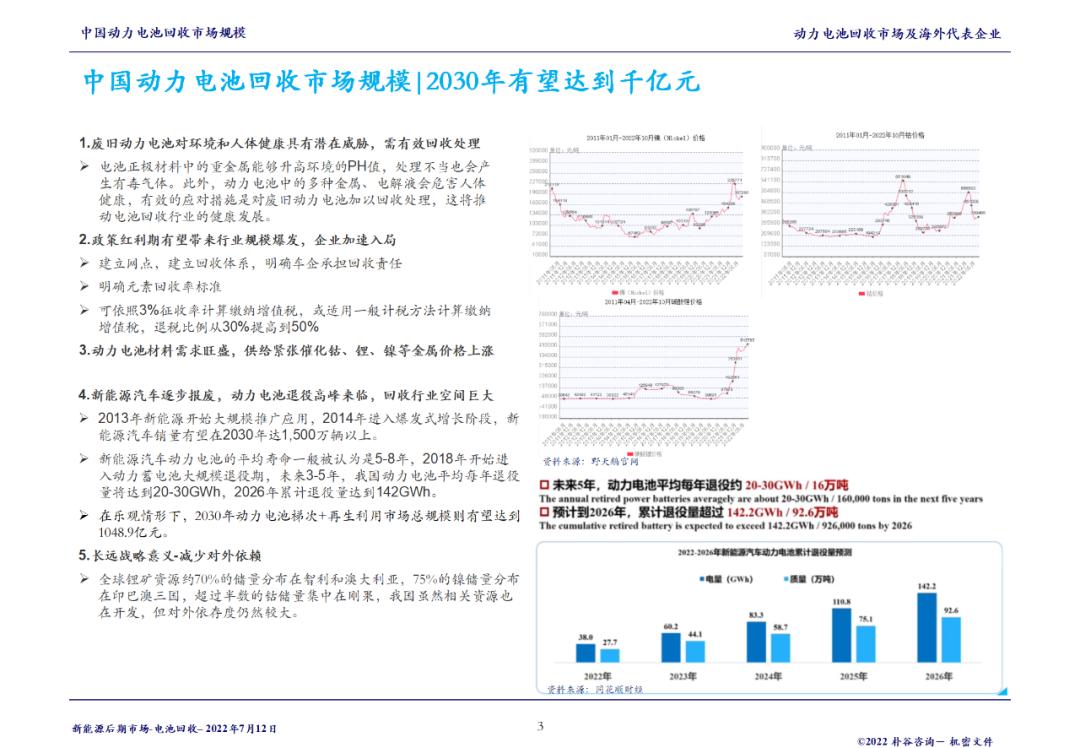Click the 2024年 light blue bar labeled 58.7
Image resolution: width=1080 pixels, height=748 pixels.
click(x=780, y=648)
